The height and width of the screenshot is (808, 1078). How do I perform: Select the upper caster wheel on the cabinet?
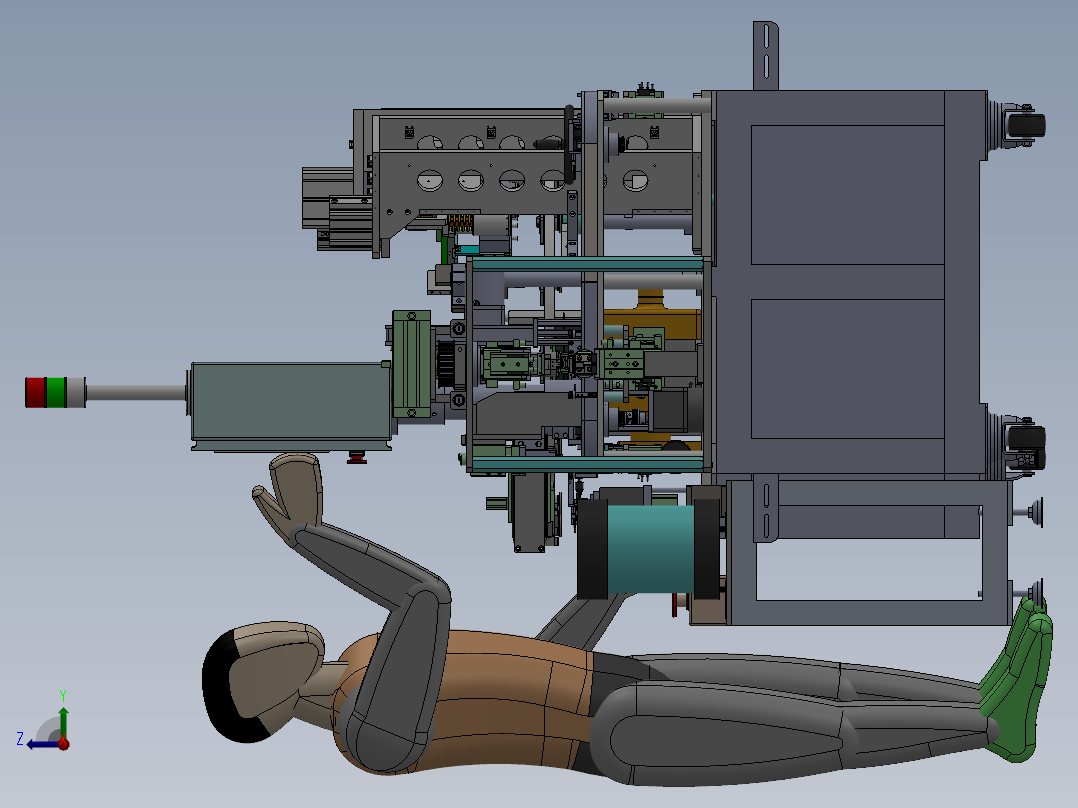coord(1026,126)
